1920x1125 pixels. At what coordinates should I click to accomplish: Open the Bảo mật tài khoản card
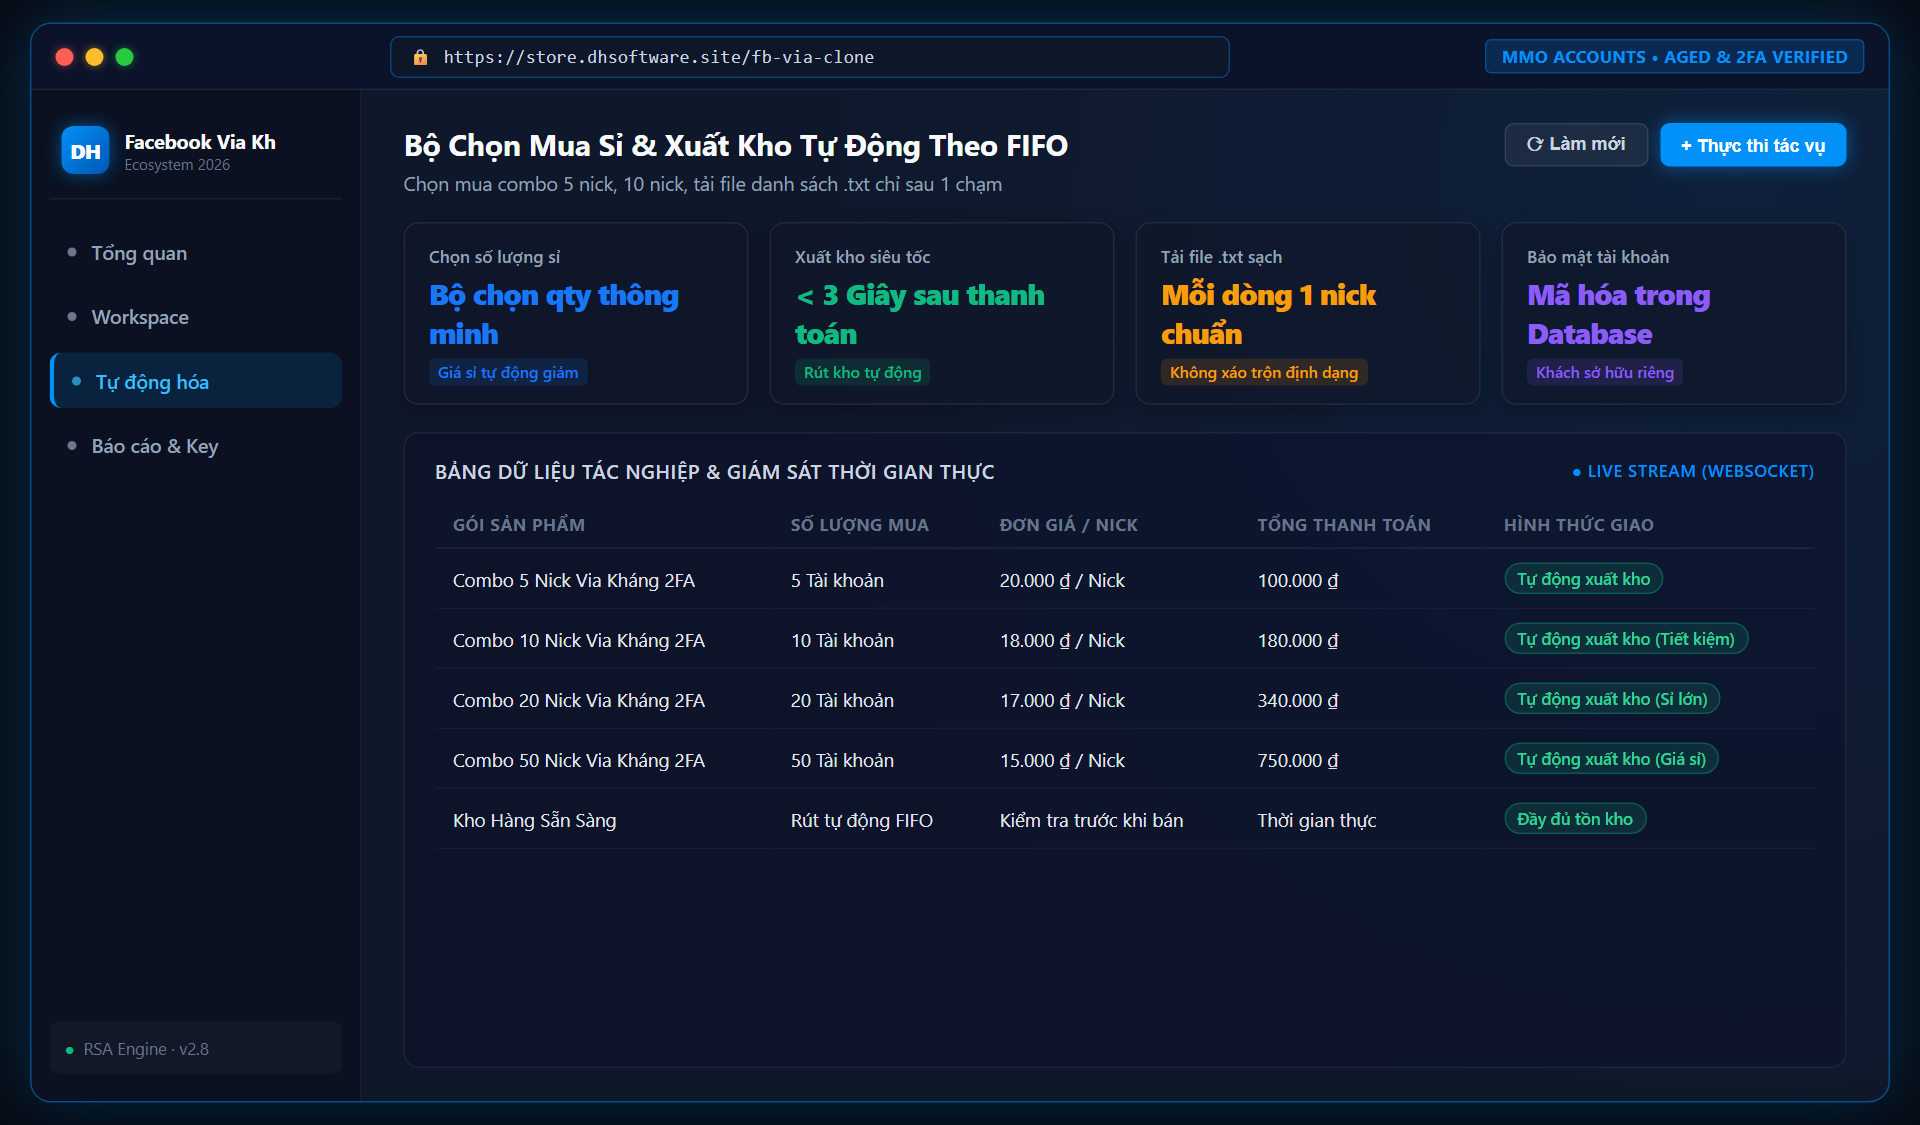pos(1674,313)
